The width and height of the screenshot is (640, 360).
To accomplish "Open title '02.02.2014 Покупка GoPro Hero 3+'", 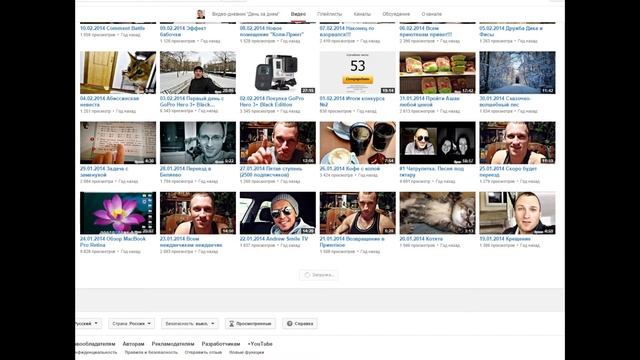I will tap(272, 102).
